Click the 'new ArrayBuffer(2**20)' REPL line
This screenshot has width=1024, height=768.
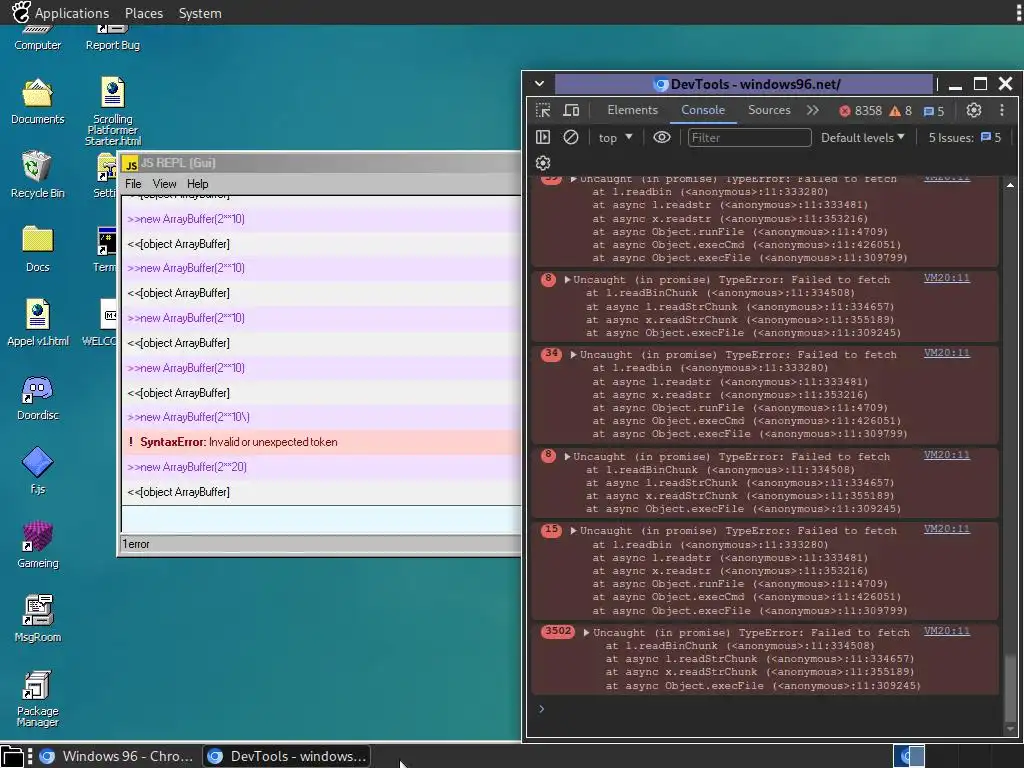point(321,467)
